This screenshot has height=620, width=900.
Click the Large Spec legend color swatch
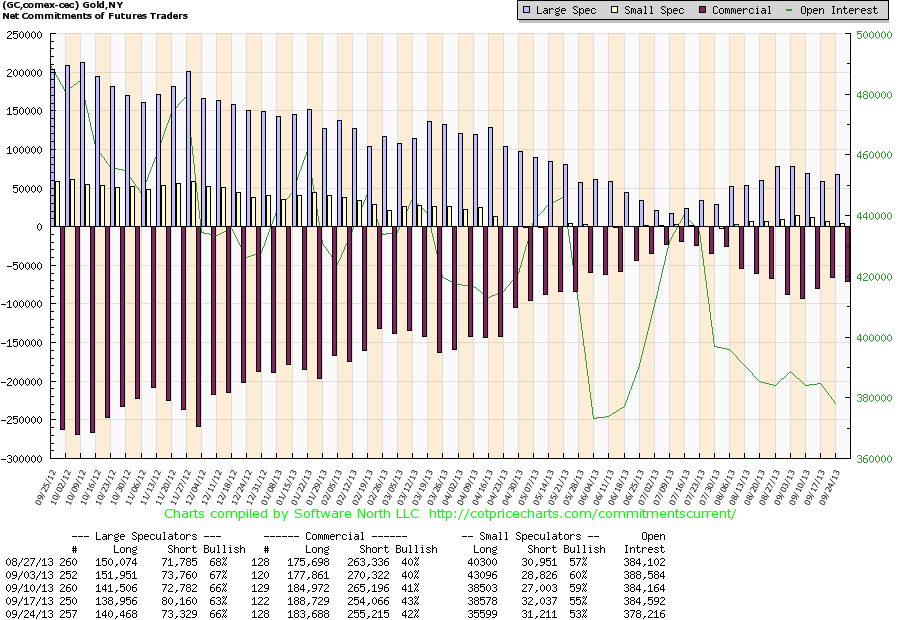click(526, 11)
